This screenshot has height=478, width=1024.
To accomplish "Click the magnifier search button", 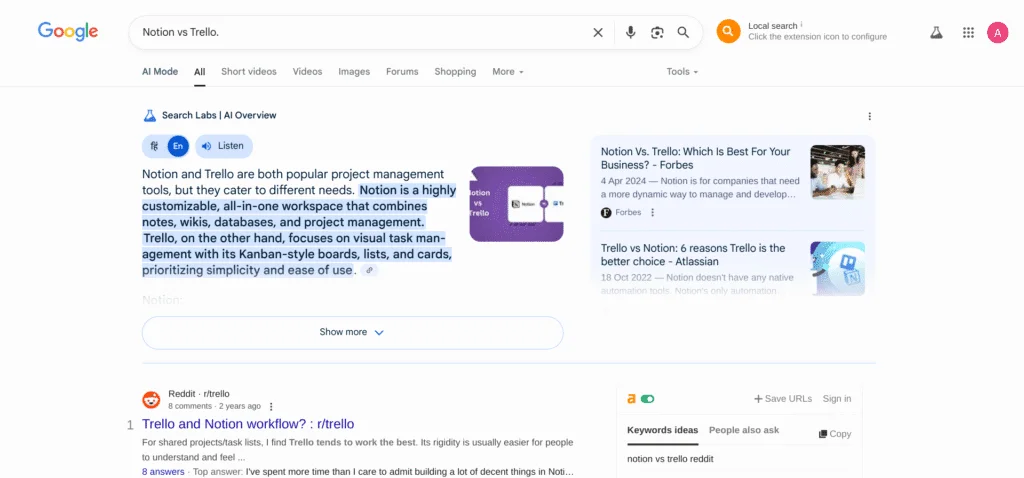I will point(684,32).
